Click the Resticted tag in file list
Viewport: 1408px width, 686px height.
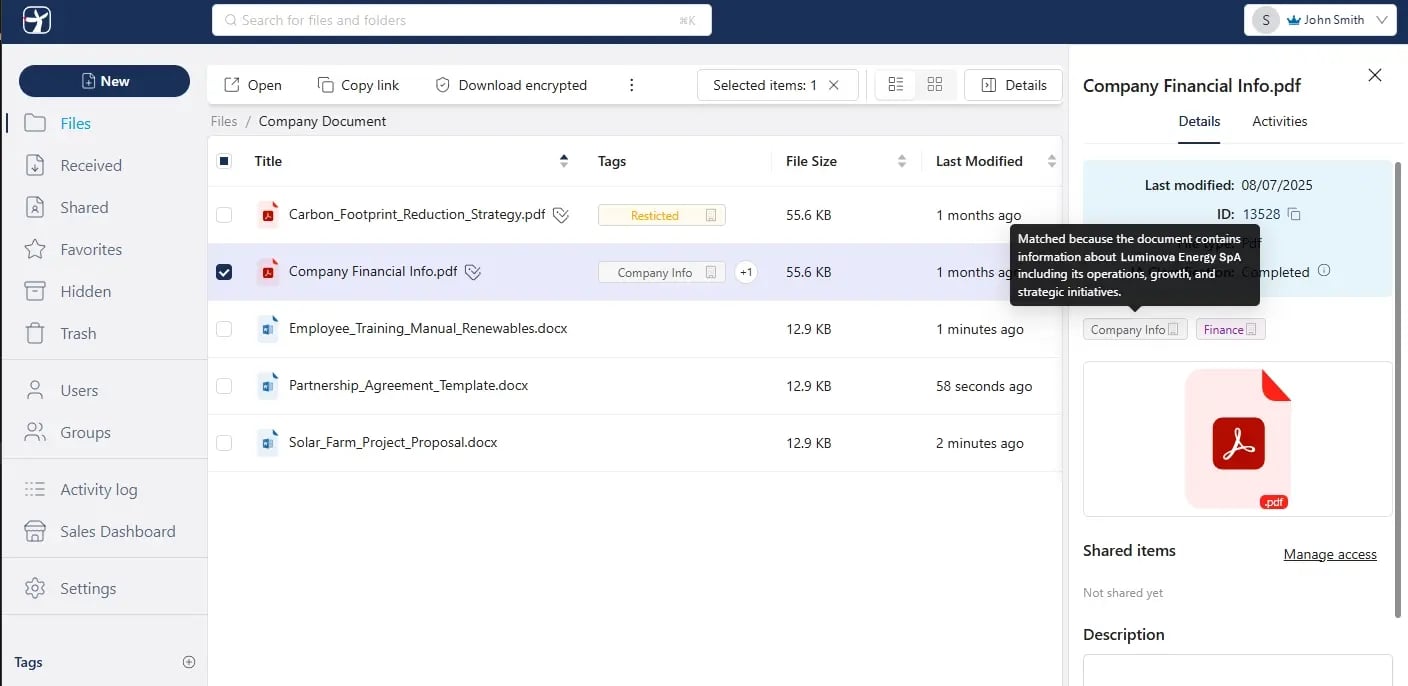point(662,215)
